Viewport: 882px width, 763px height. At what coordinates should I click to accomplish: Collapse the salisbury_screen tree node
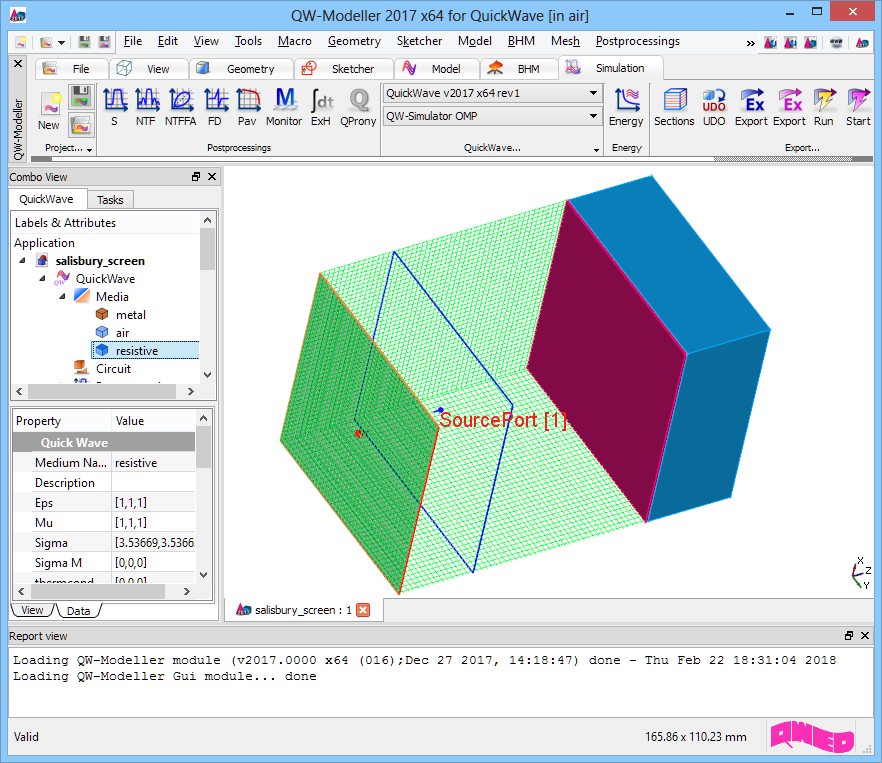[23, 261]
